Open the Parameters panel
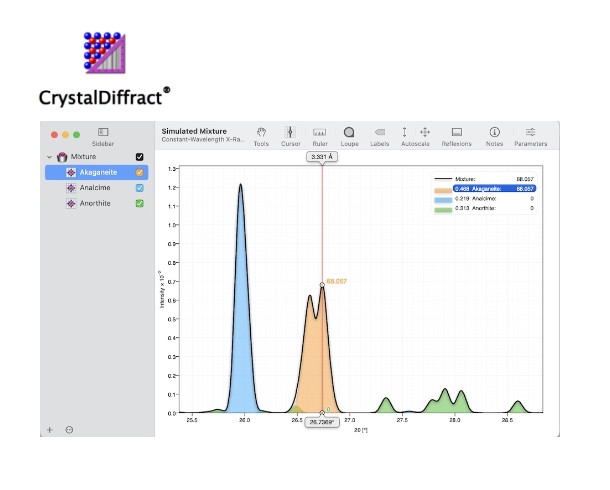Screen dimensions: 610x490 click(530, 133)
